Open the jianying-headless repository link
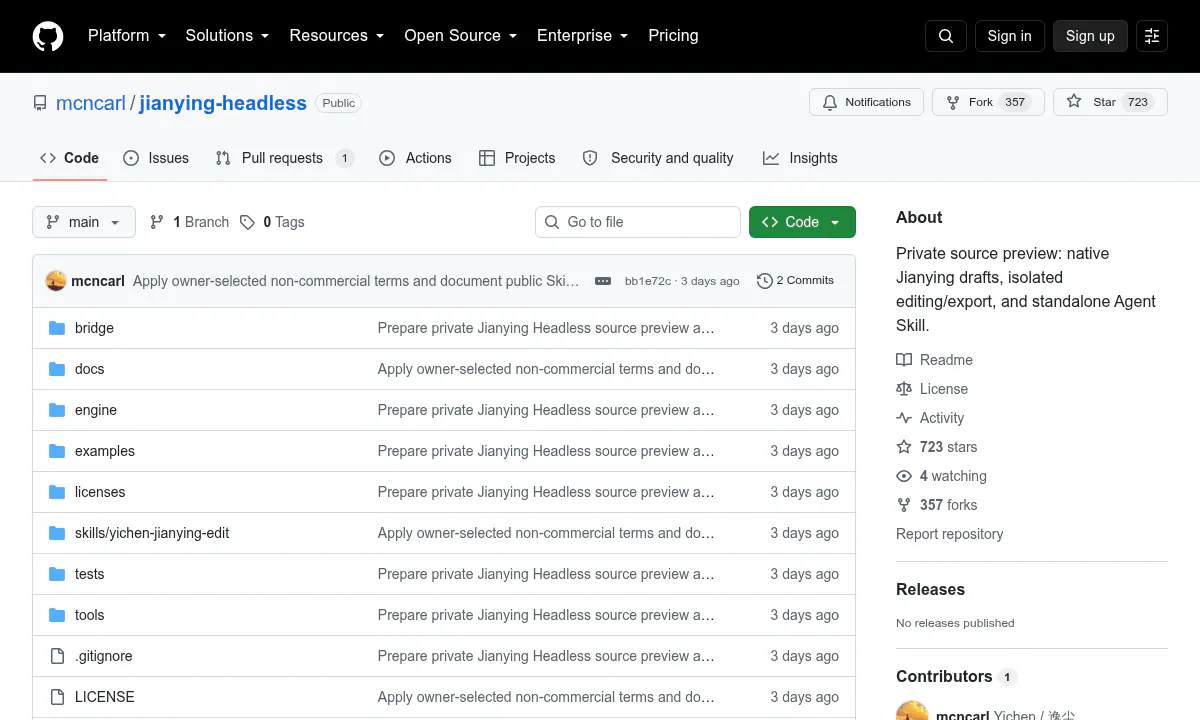 [x=223, y=103]
